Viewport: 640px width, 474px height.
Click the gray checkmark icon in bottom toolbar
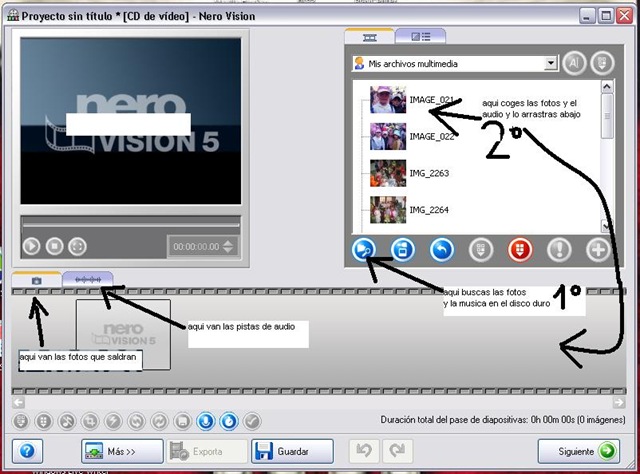[252, 421]
